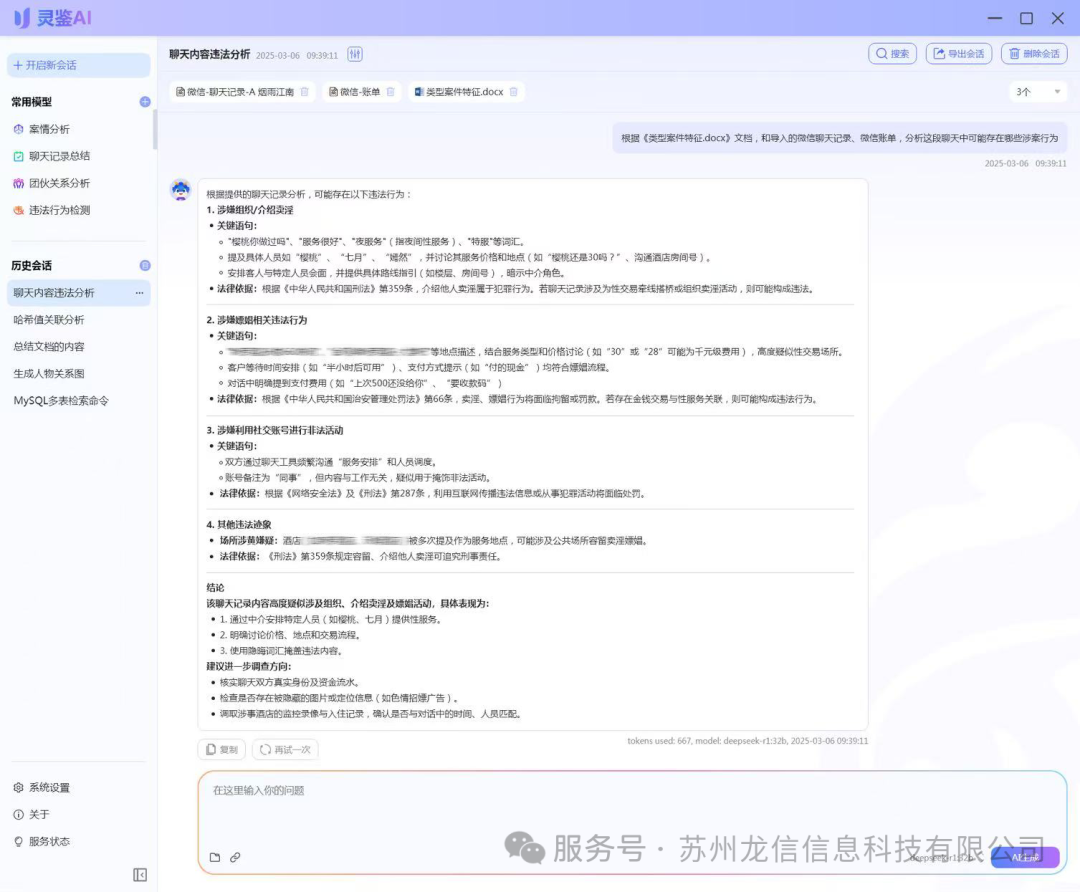Click 再试一次 to regenerate the answer
The width and height of the screenshot is (1080, 892).
[x=285, y=749]
